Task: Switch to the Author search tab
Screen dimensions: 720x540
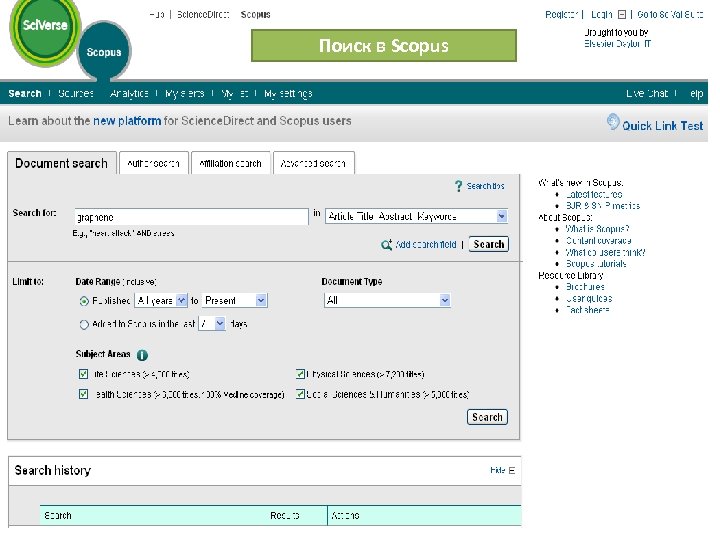Action: click(153, 163)
